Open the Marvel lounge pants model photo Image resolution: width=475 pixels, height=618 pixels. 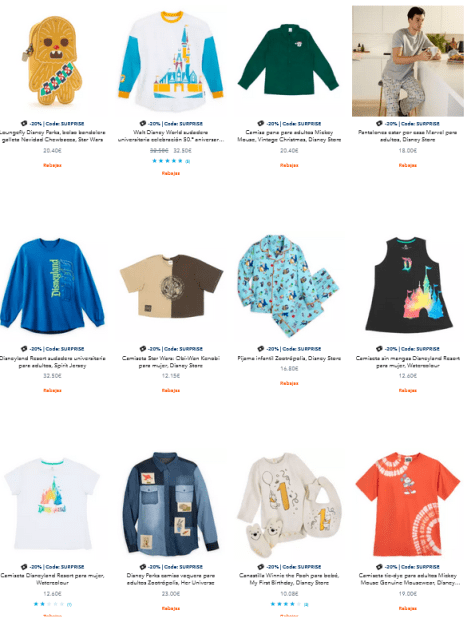coord(408,61)
